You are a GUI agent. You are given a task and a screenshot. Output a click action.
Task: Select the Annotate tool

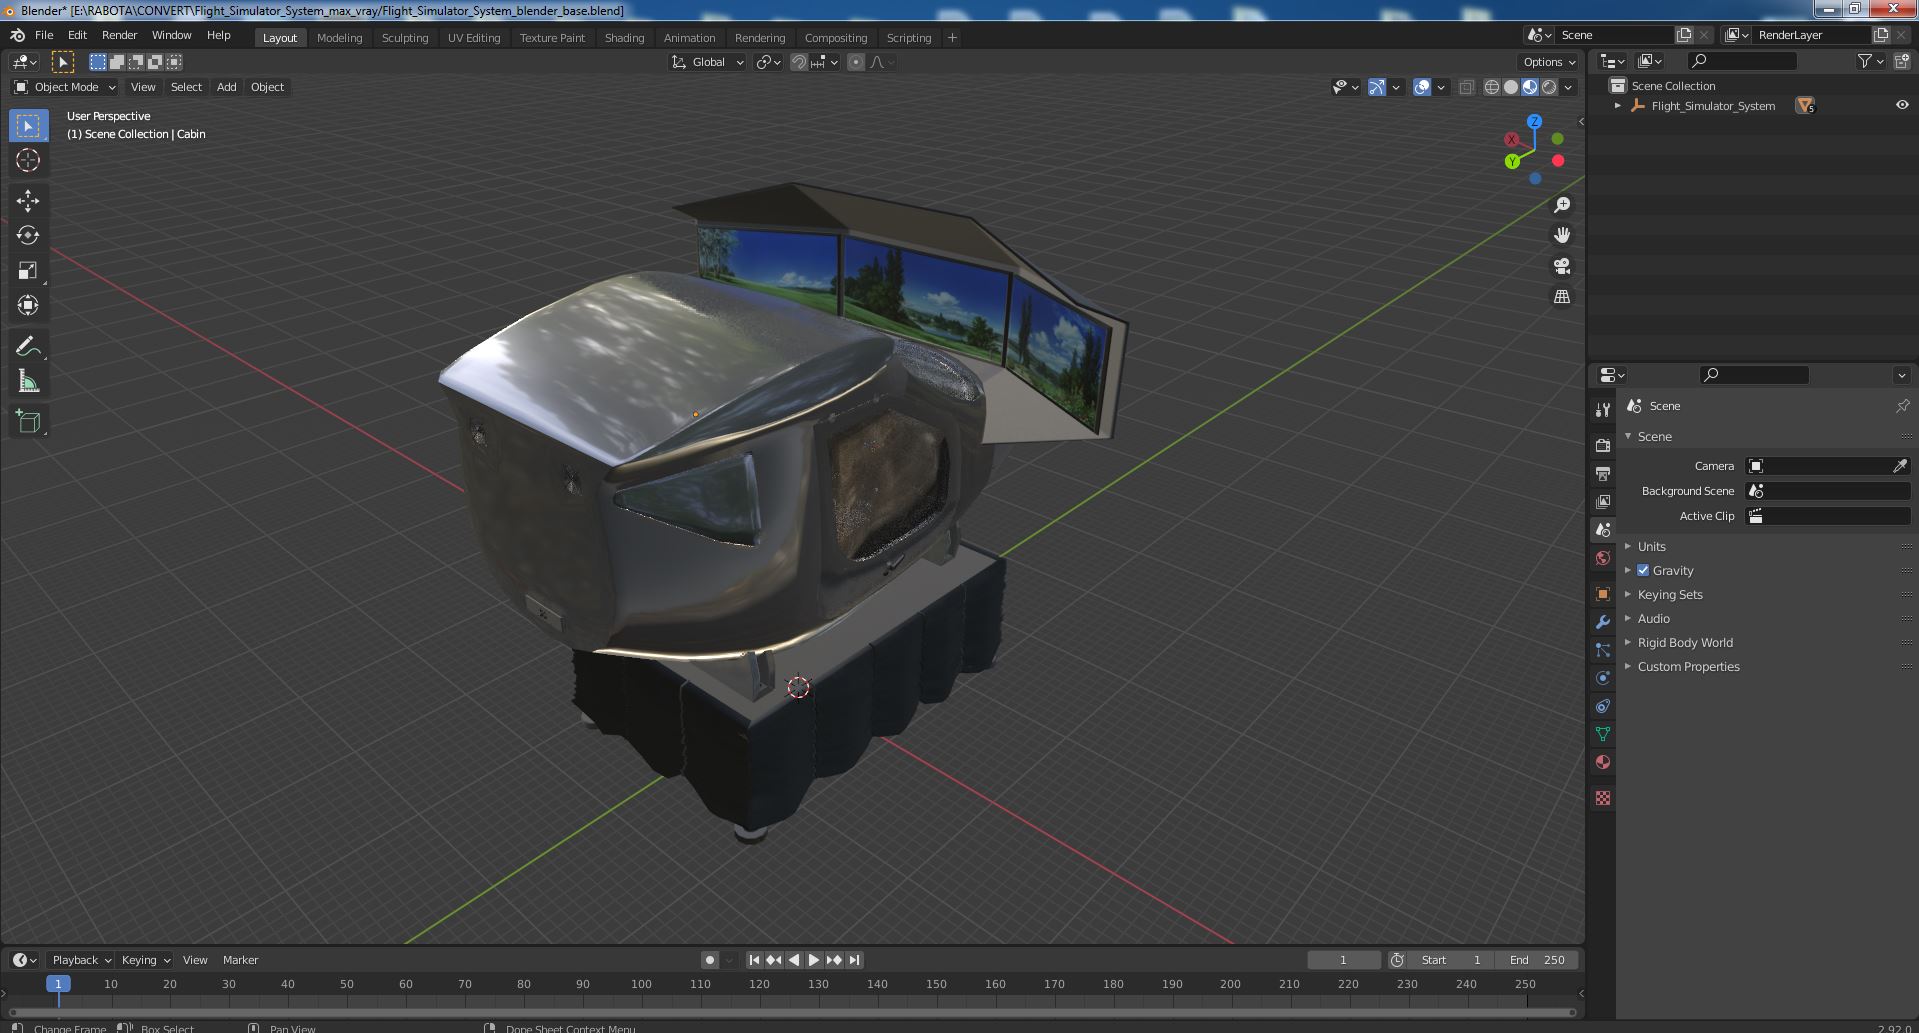[28, 347]
